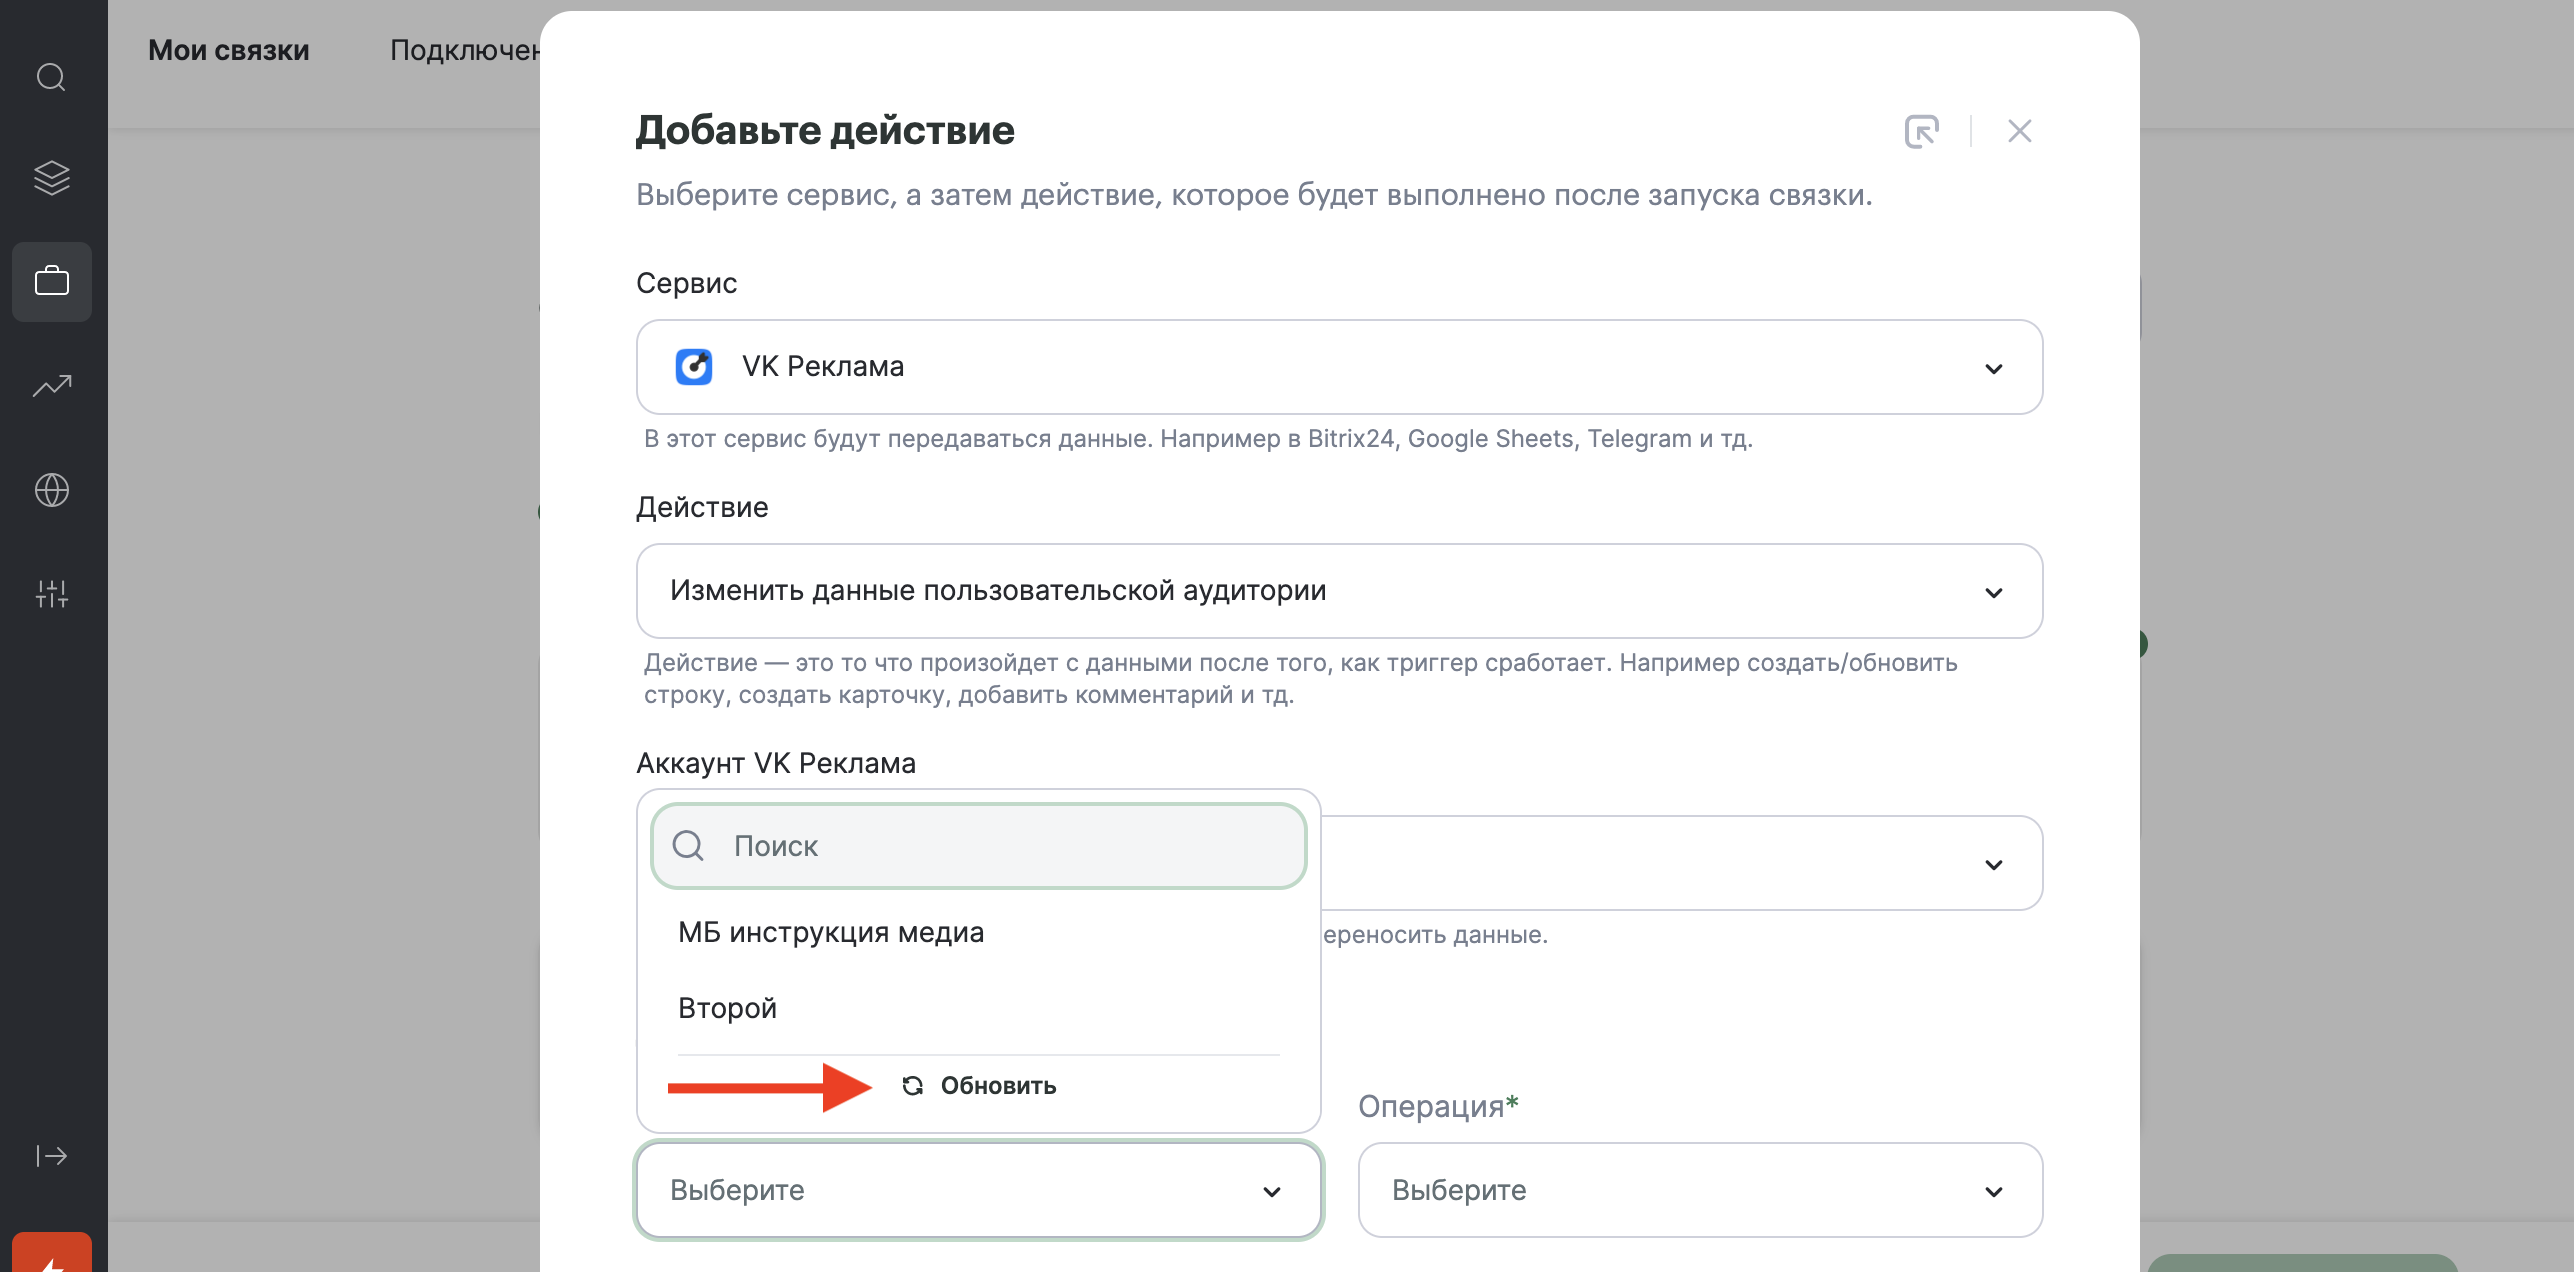Click the orange lightning icon at sidebar bottom
Screen dimensions: 2574x1272
coord(52,1254)
